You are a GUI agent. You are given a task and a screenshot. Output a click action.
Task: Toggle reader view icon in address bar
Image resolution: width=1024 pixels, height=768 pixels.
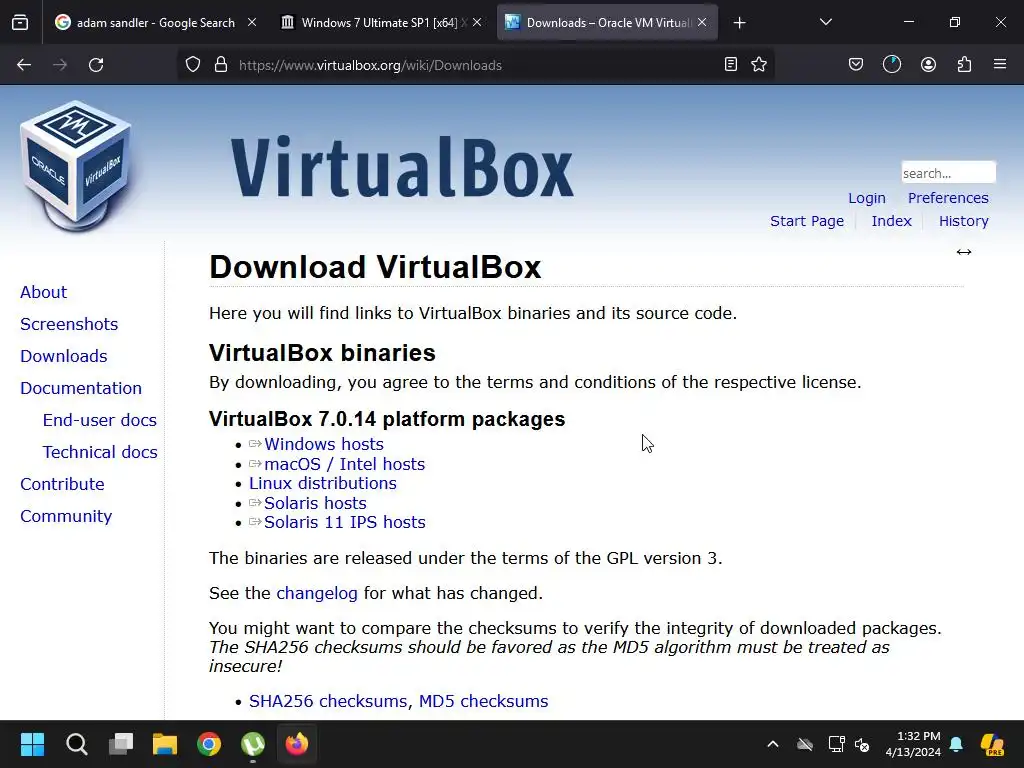click(x=731, y=64)
